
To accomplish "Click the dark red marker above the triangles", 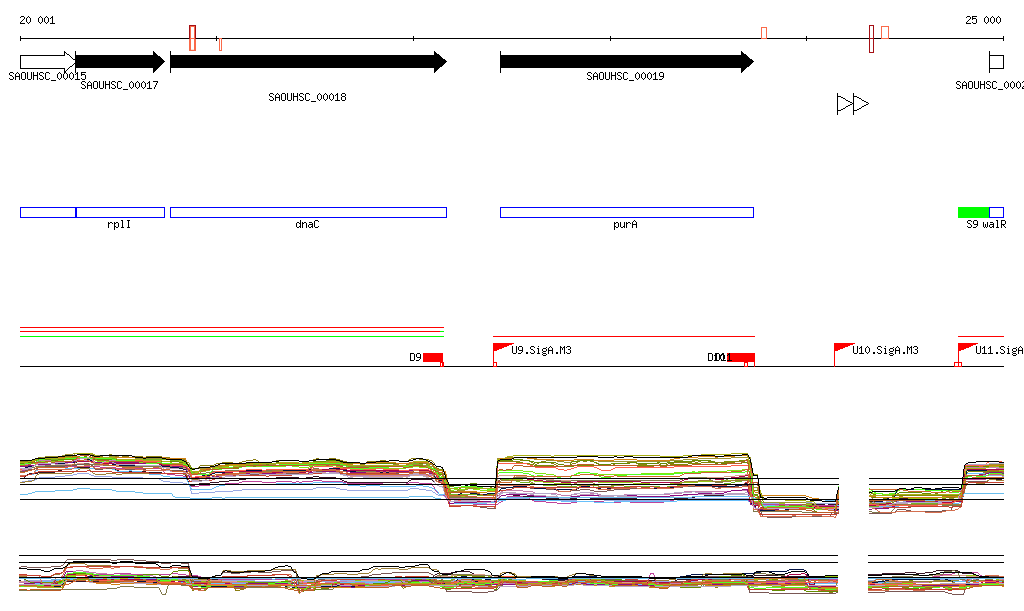I will 872,39.
